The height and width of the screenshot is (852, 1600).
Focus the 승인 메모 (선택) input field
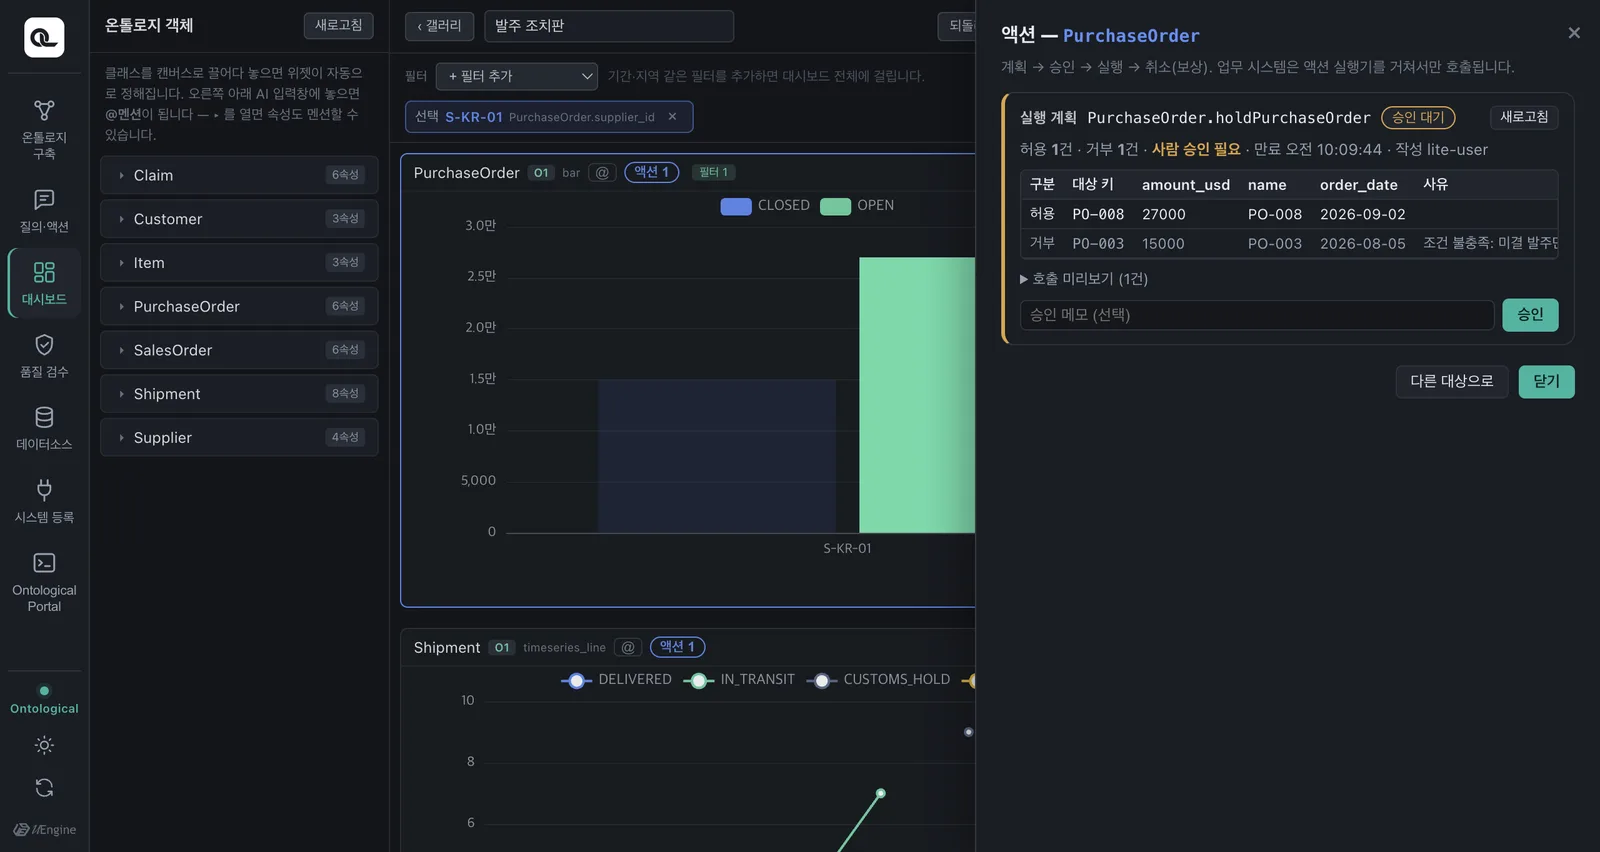point(1257,315)
